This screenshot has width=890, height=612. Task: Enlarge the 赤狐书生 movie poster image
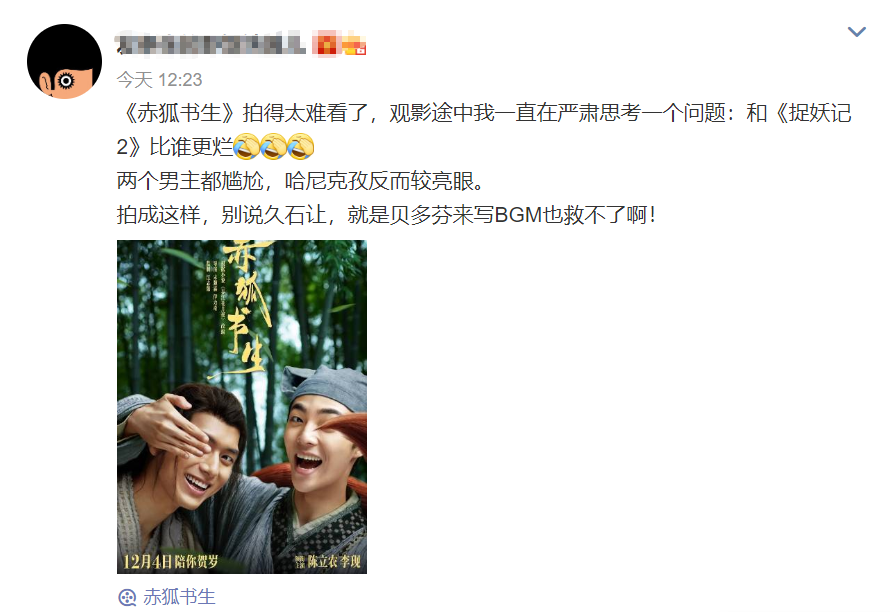(x=242, y=406)
